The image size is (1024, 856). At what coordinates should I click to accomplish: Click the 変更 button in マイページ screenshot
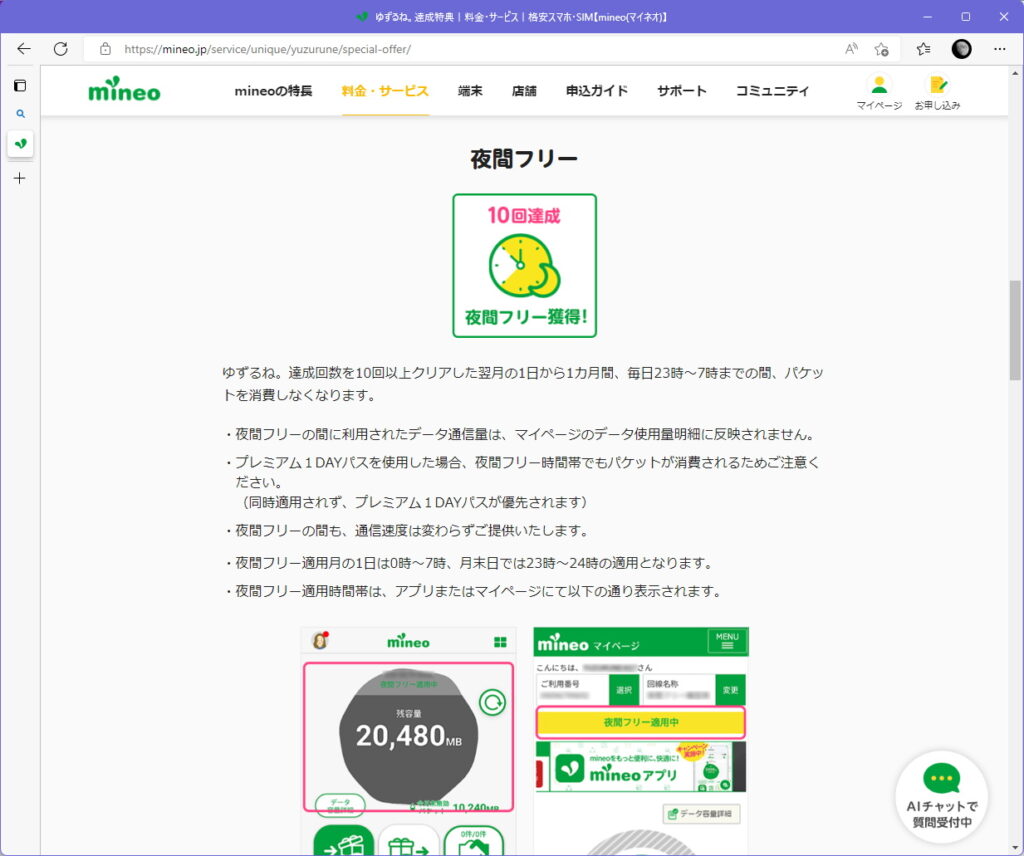(x=730, y=690)
